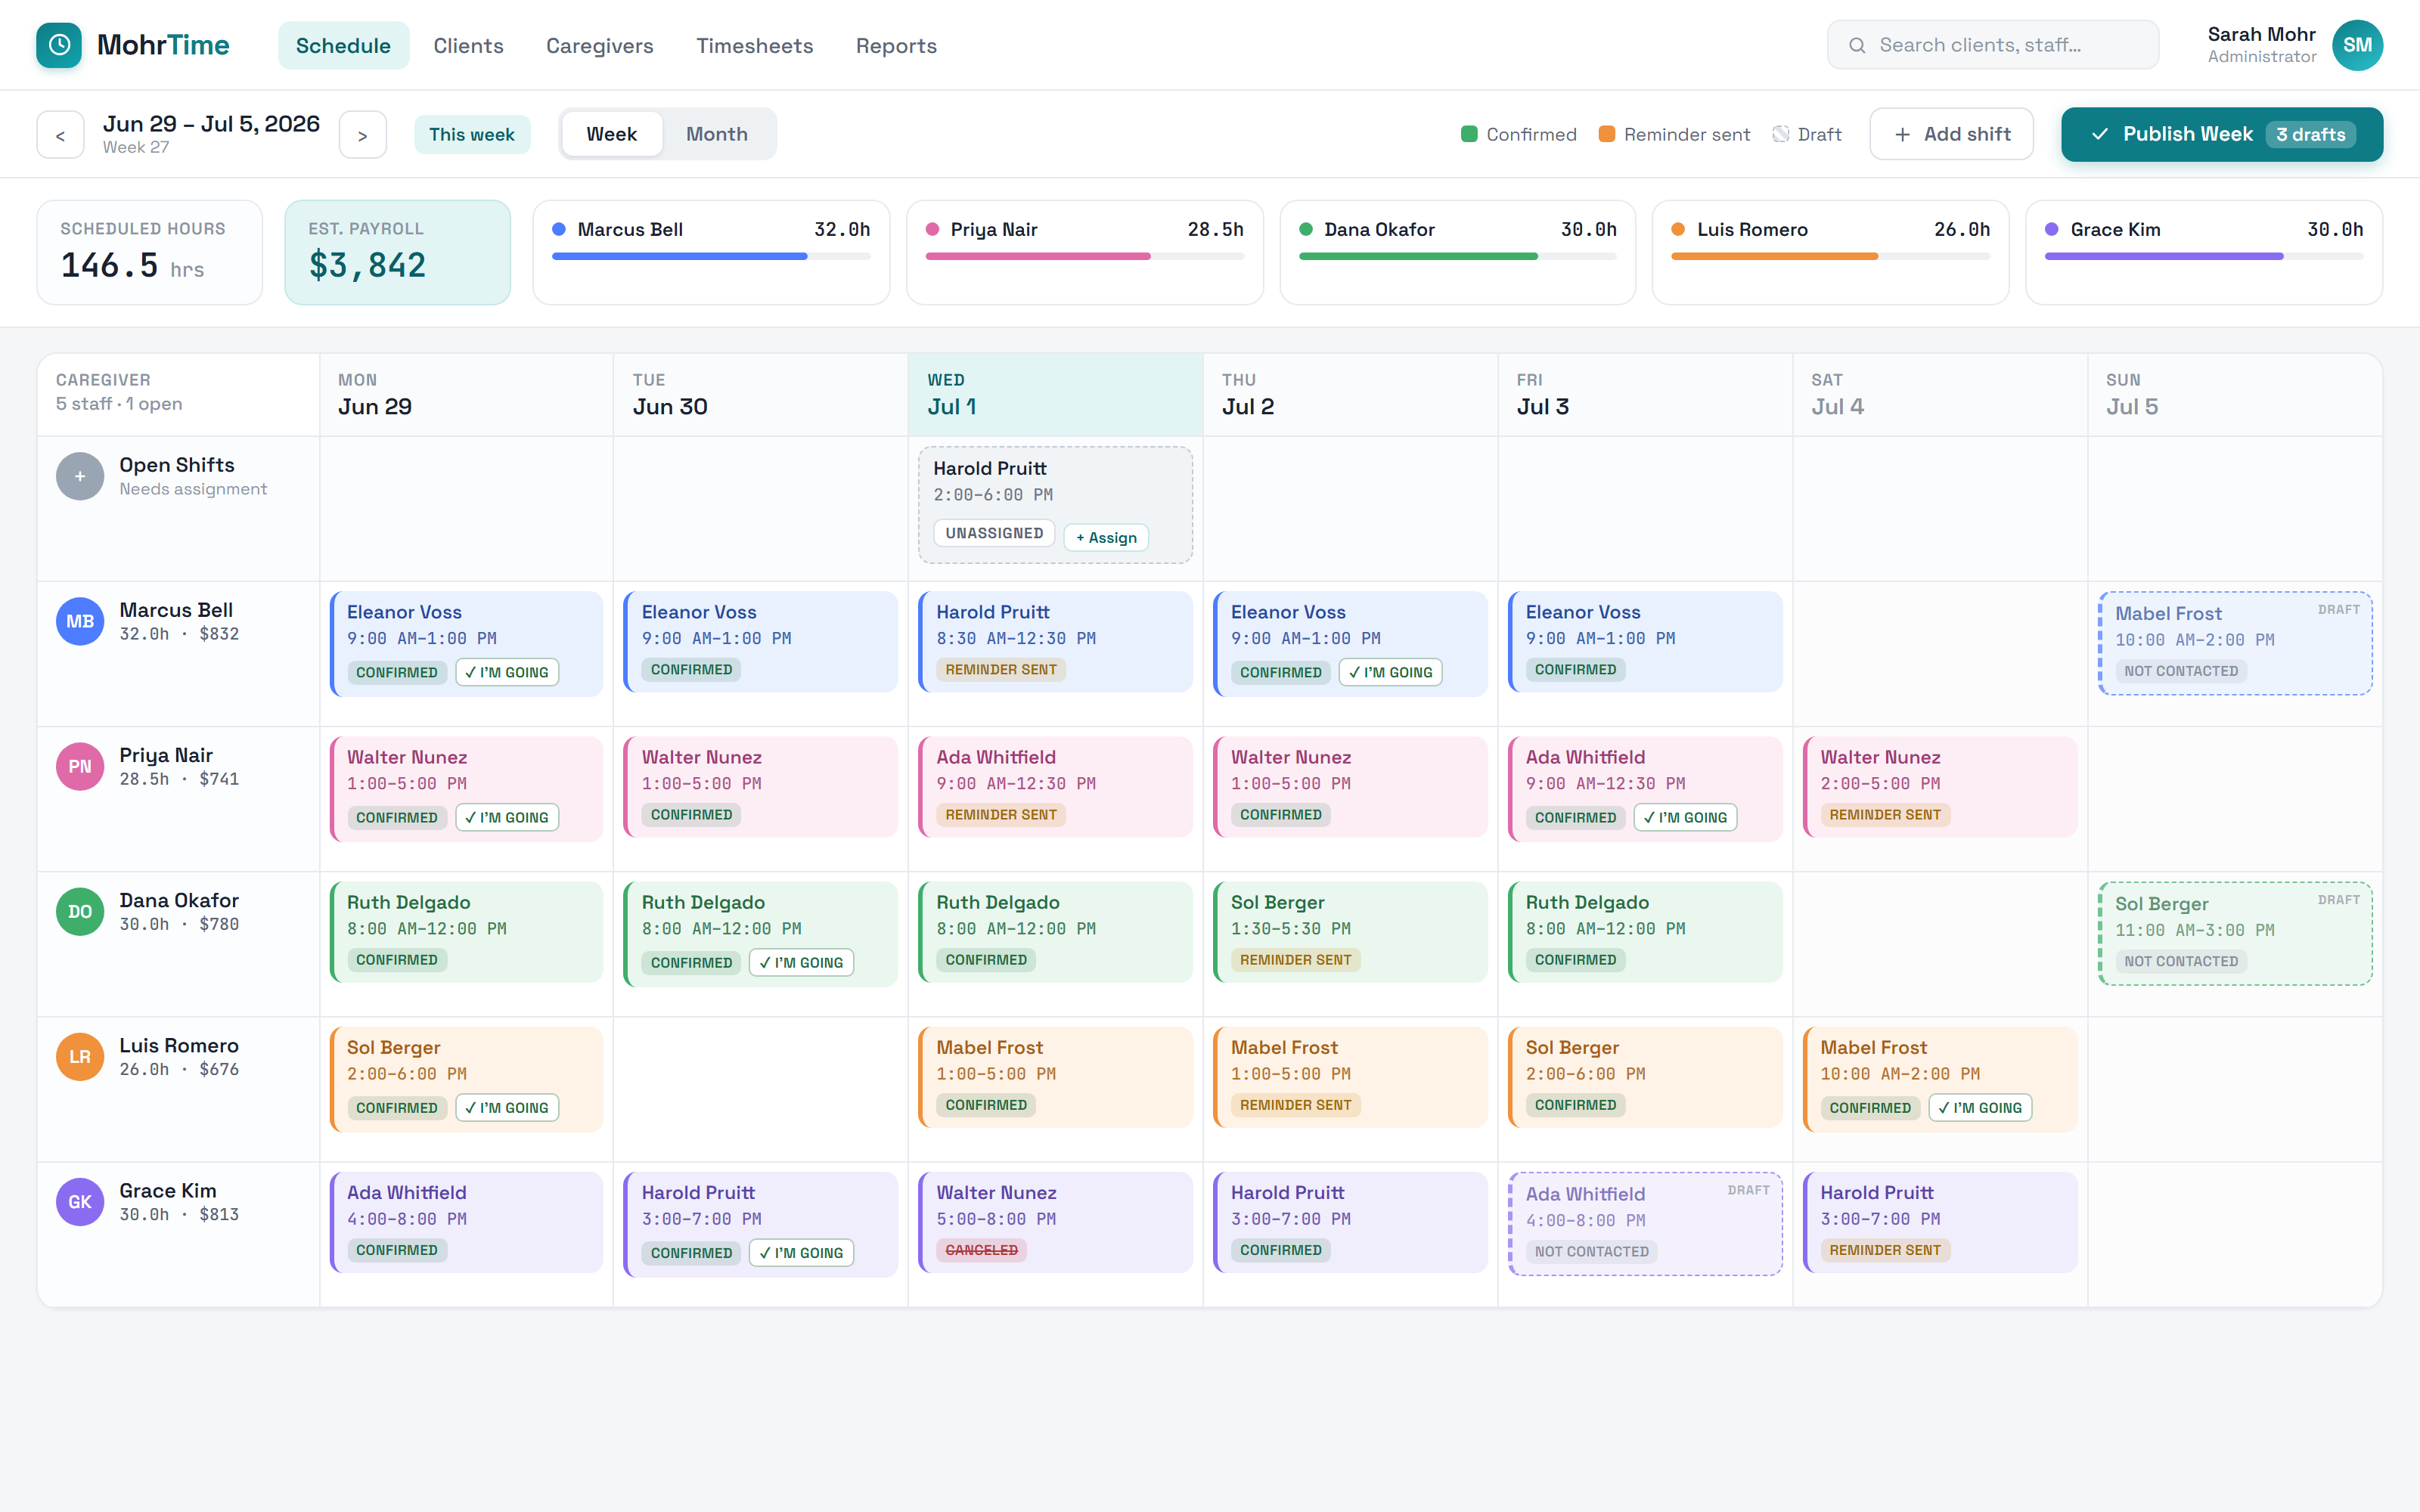Click the Open Shifts plus avatar icon
Screen dimensions: 2420x1512
(80, 477)
